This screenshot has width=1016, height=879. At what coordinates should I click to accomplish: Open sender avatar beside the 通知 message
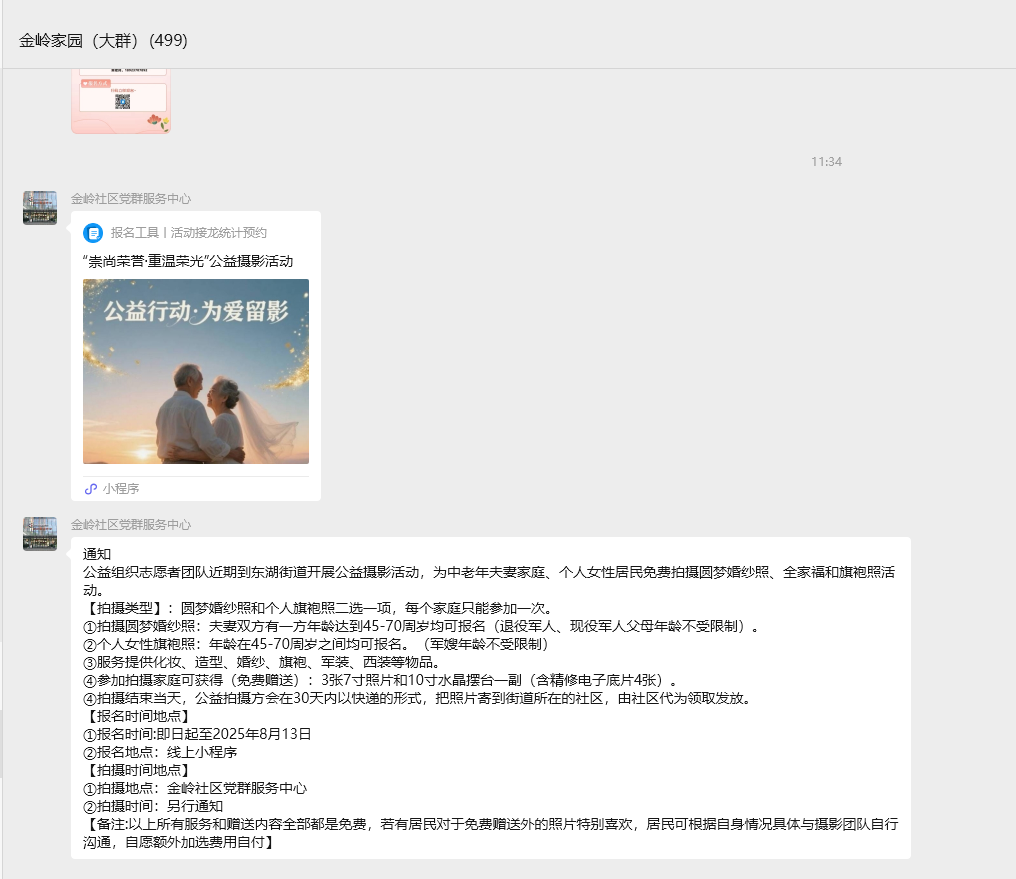pos(40,534)
